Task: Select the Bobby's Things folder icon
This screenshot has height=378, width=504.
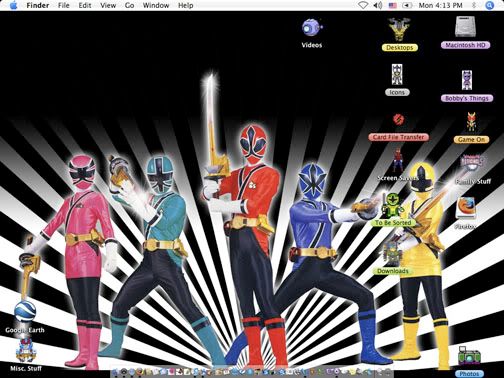Action: tap(467, 80)
